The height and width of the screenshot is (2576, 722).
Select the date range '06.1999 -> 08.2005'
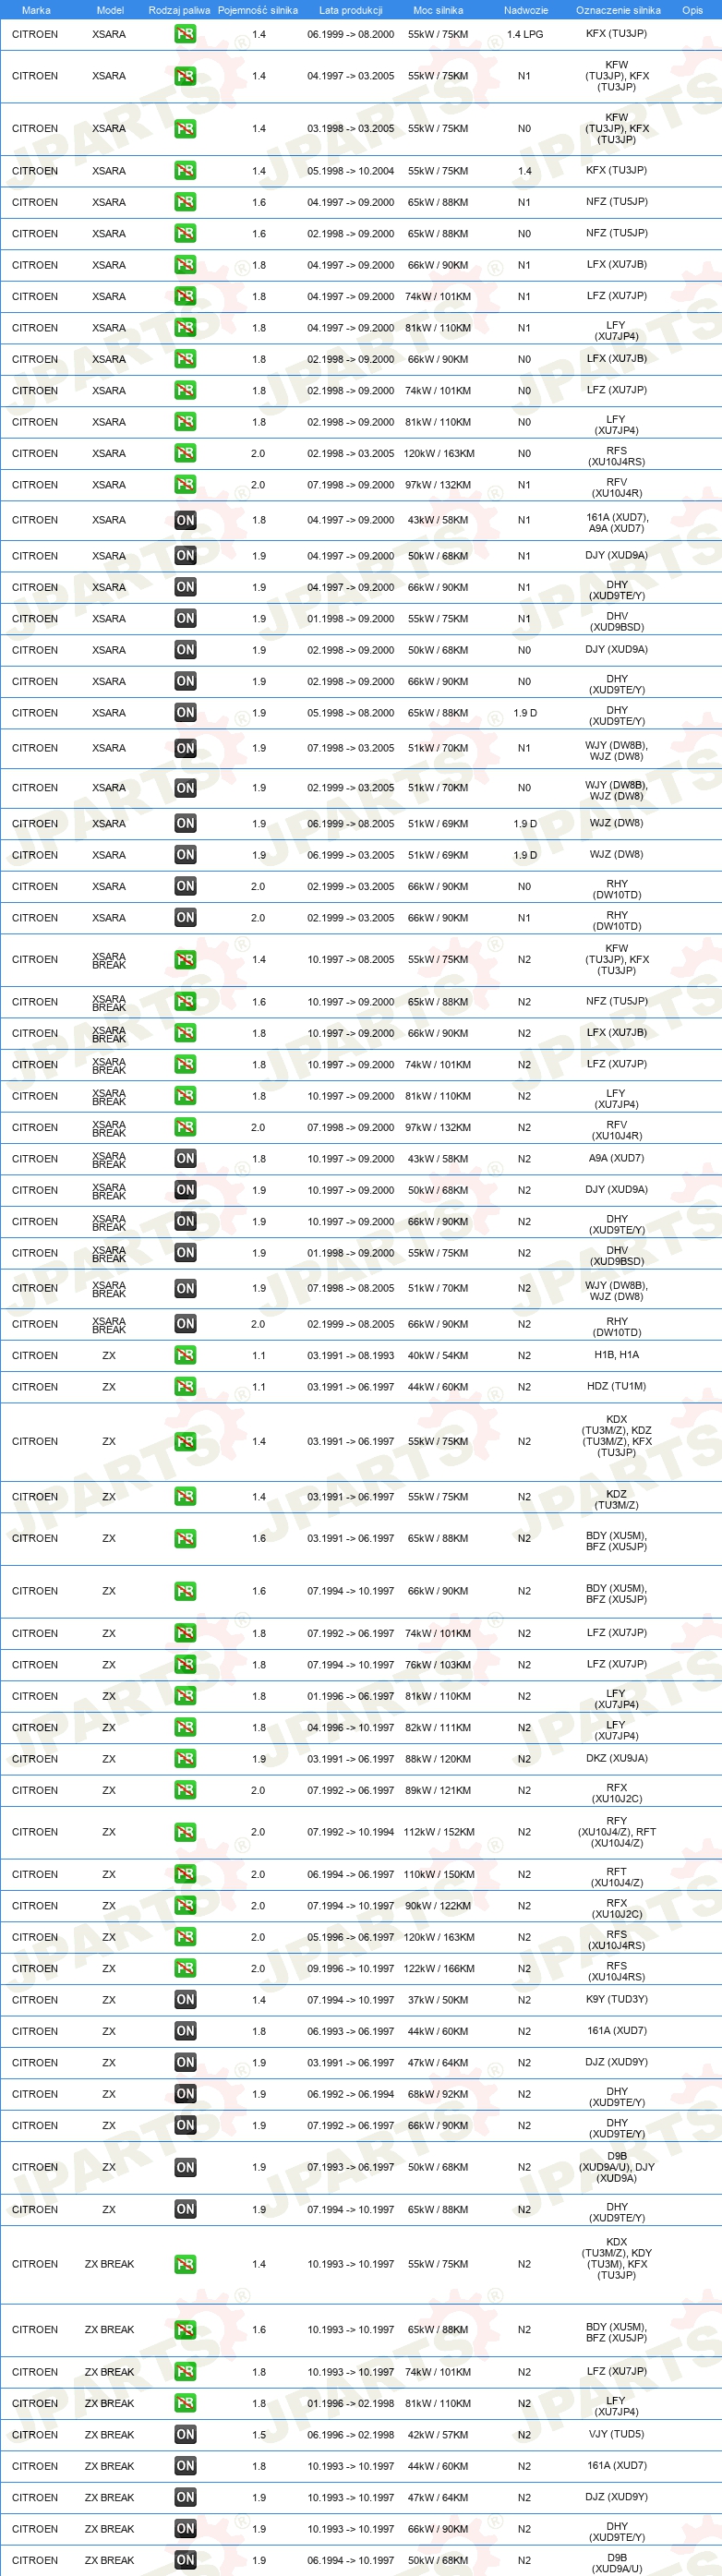351,824
